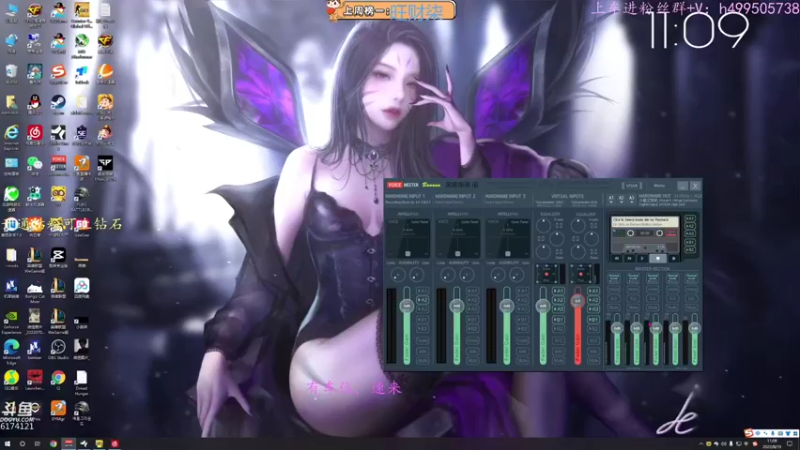Mute the Hardware Input 2 strip

pos(473,361)
